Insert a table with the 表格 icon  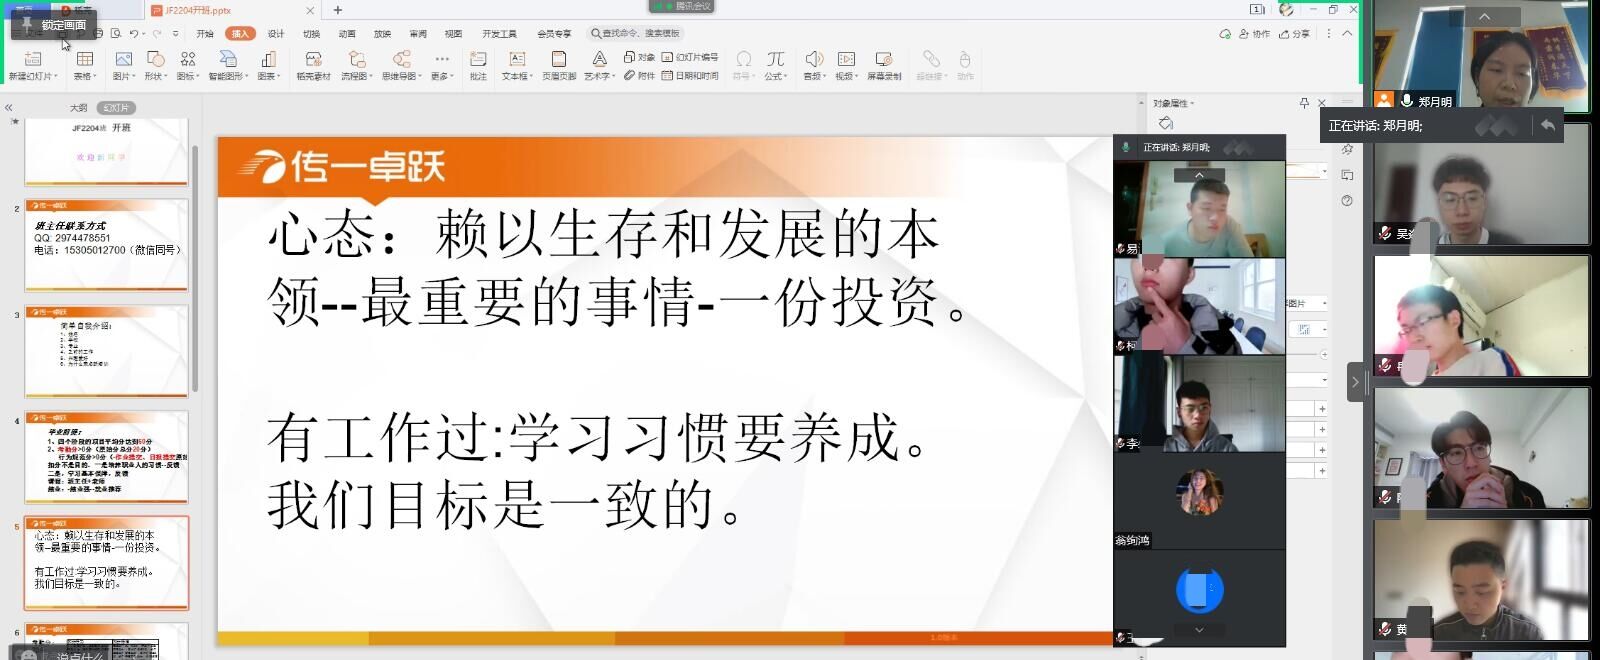pos(85,59)
